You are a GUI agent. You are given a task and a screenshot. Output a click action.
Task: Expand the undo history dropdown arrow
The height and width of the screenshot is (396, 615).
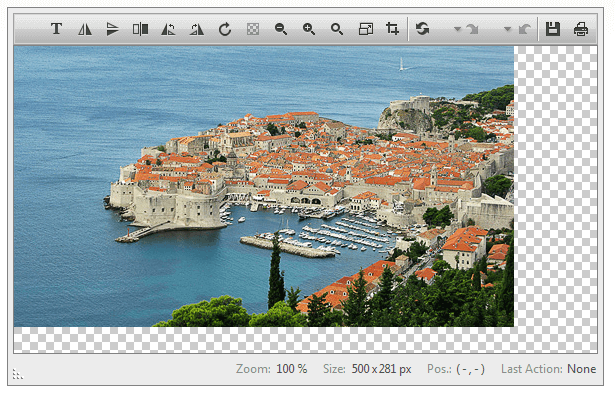point(508,29)
